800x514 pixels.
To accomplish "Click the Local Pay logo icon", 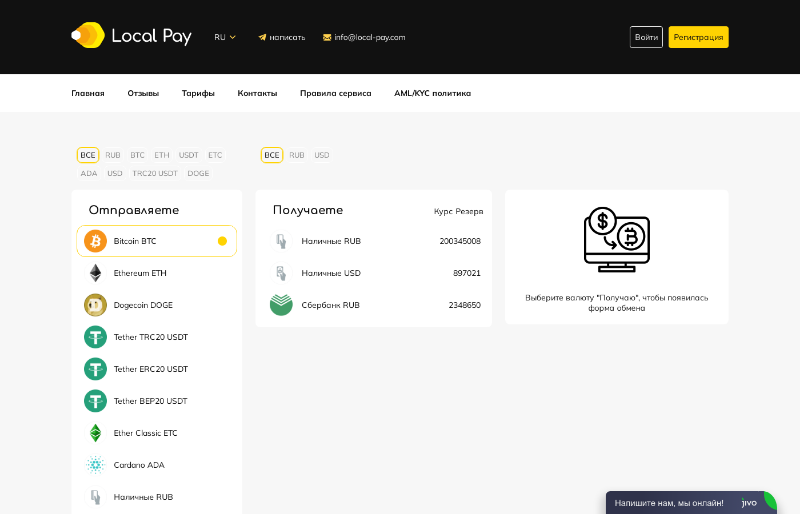I will (88, 36).
